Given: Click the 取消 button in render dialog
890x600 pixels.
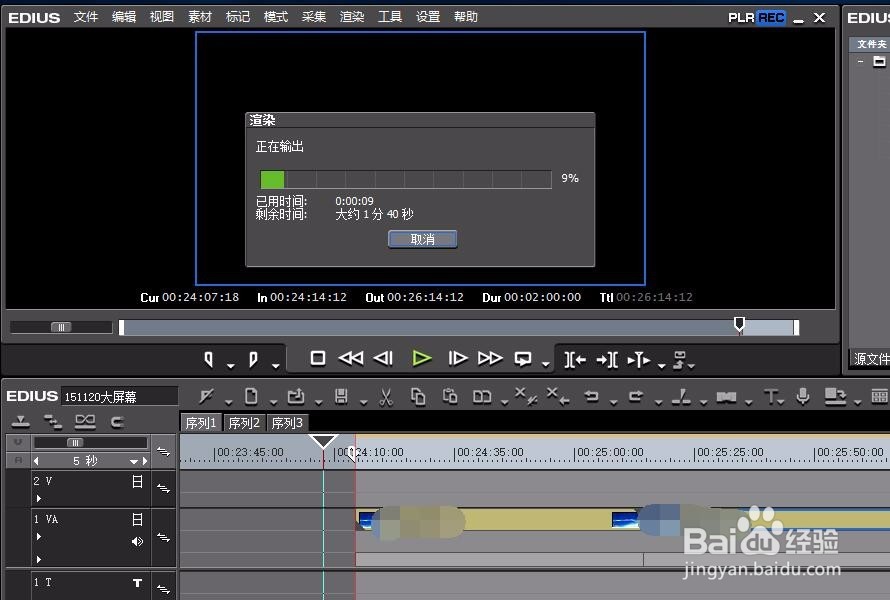Looking at the screenshot, I should [422, 239].
